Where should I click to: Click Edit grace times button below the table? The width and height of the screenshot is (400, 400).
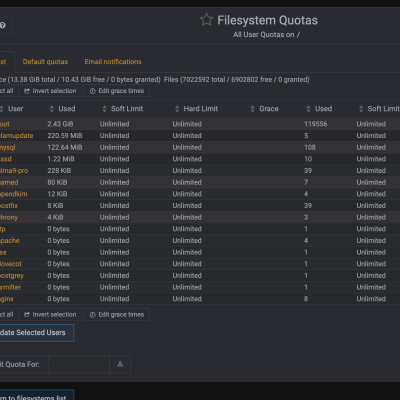tap(117, 314)
